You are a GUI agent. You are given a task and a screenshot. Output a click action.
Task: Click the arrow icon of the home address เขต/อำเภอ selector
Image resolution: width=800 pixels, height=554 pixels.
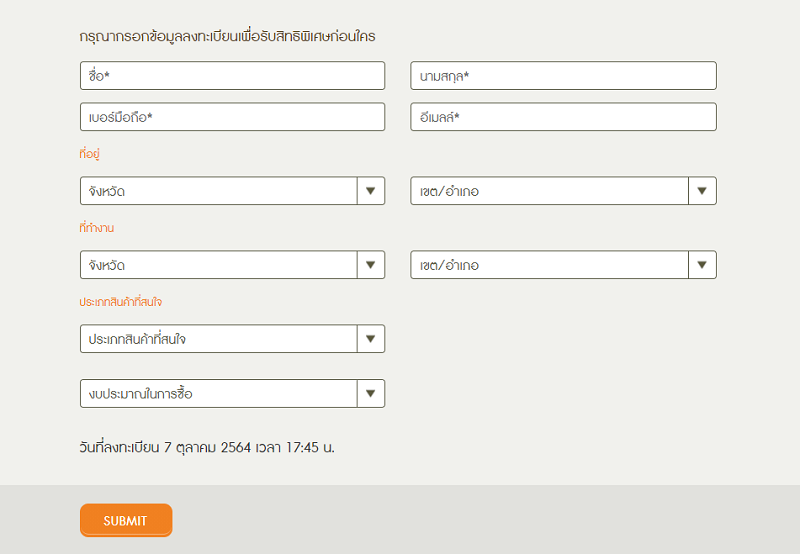tap(702, 191)
